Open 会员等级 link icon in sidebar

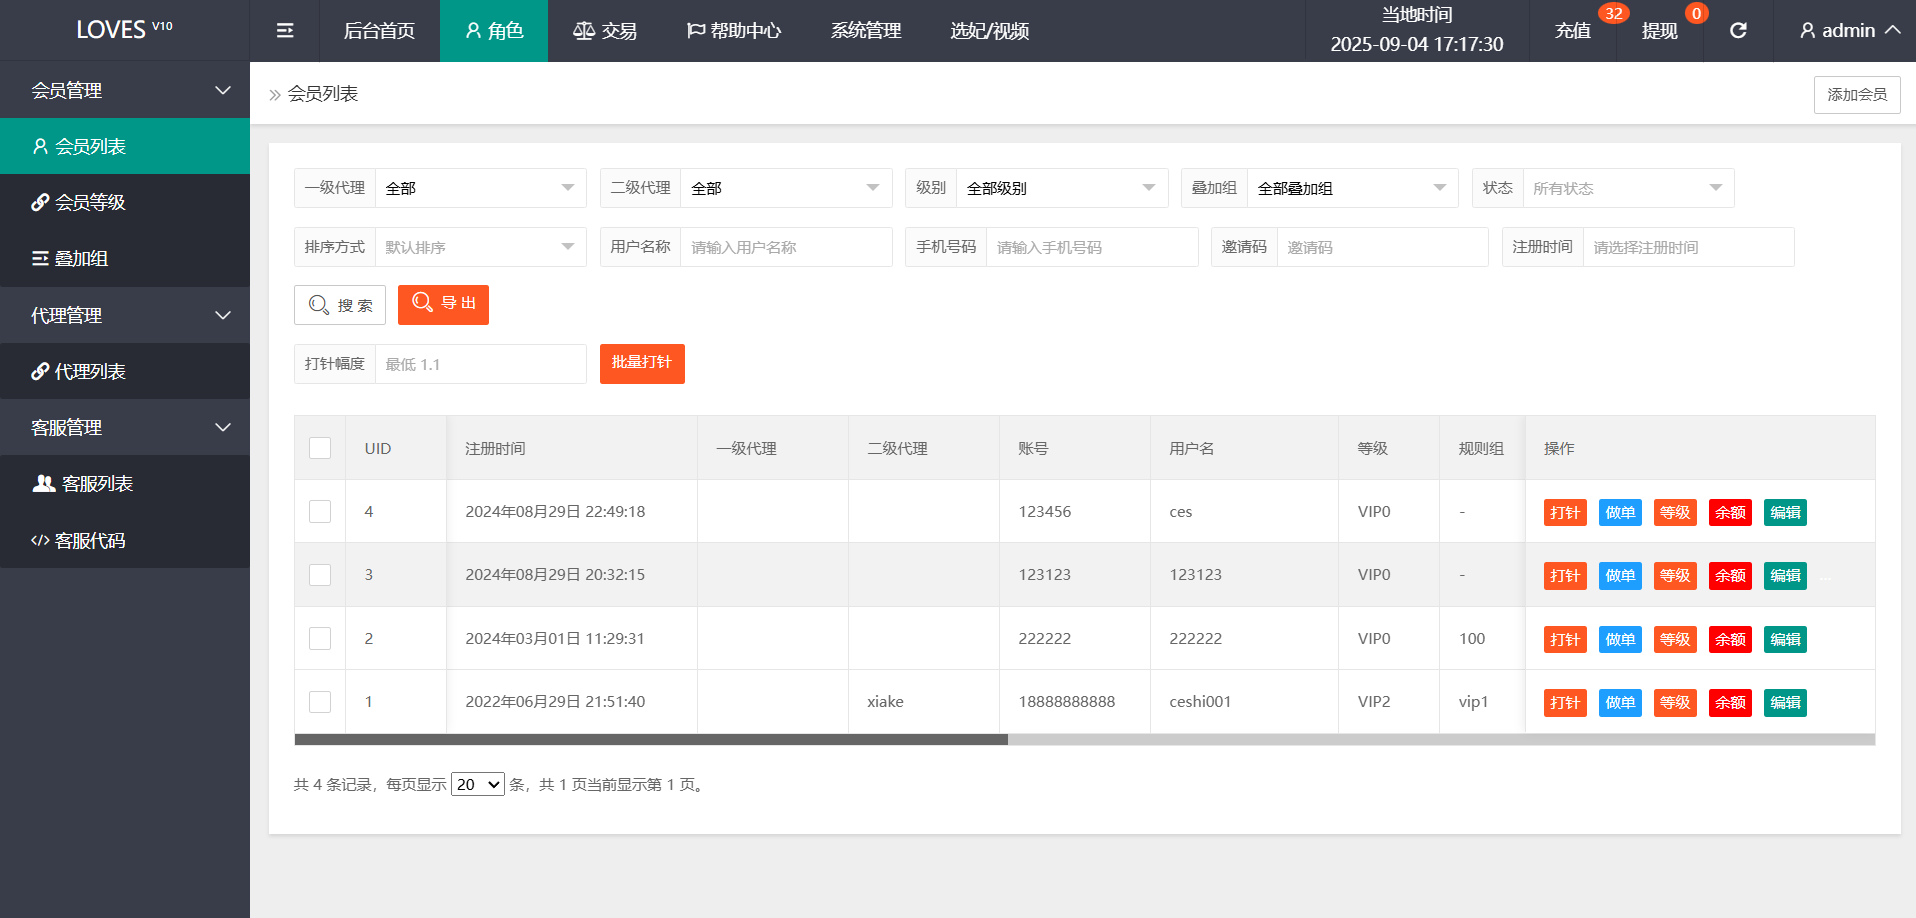pos(40,202)
